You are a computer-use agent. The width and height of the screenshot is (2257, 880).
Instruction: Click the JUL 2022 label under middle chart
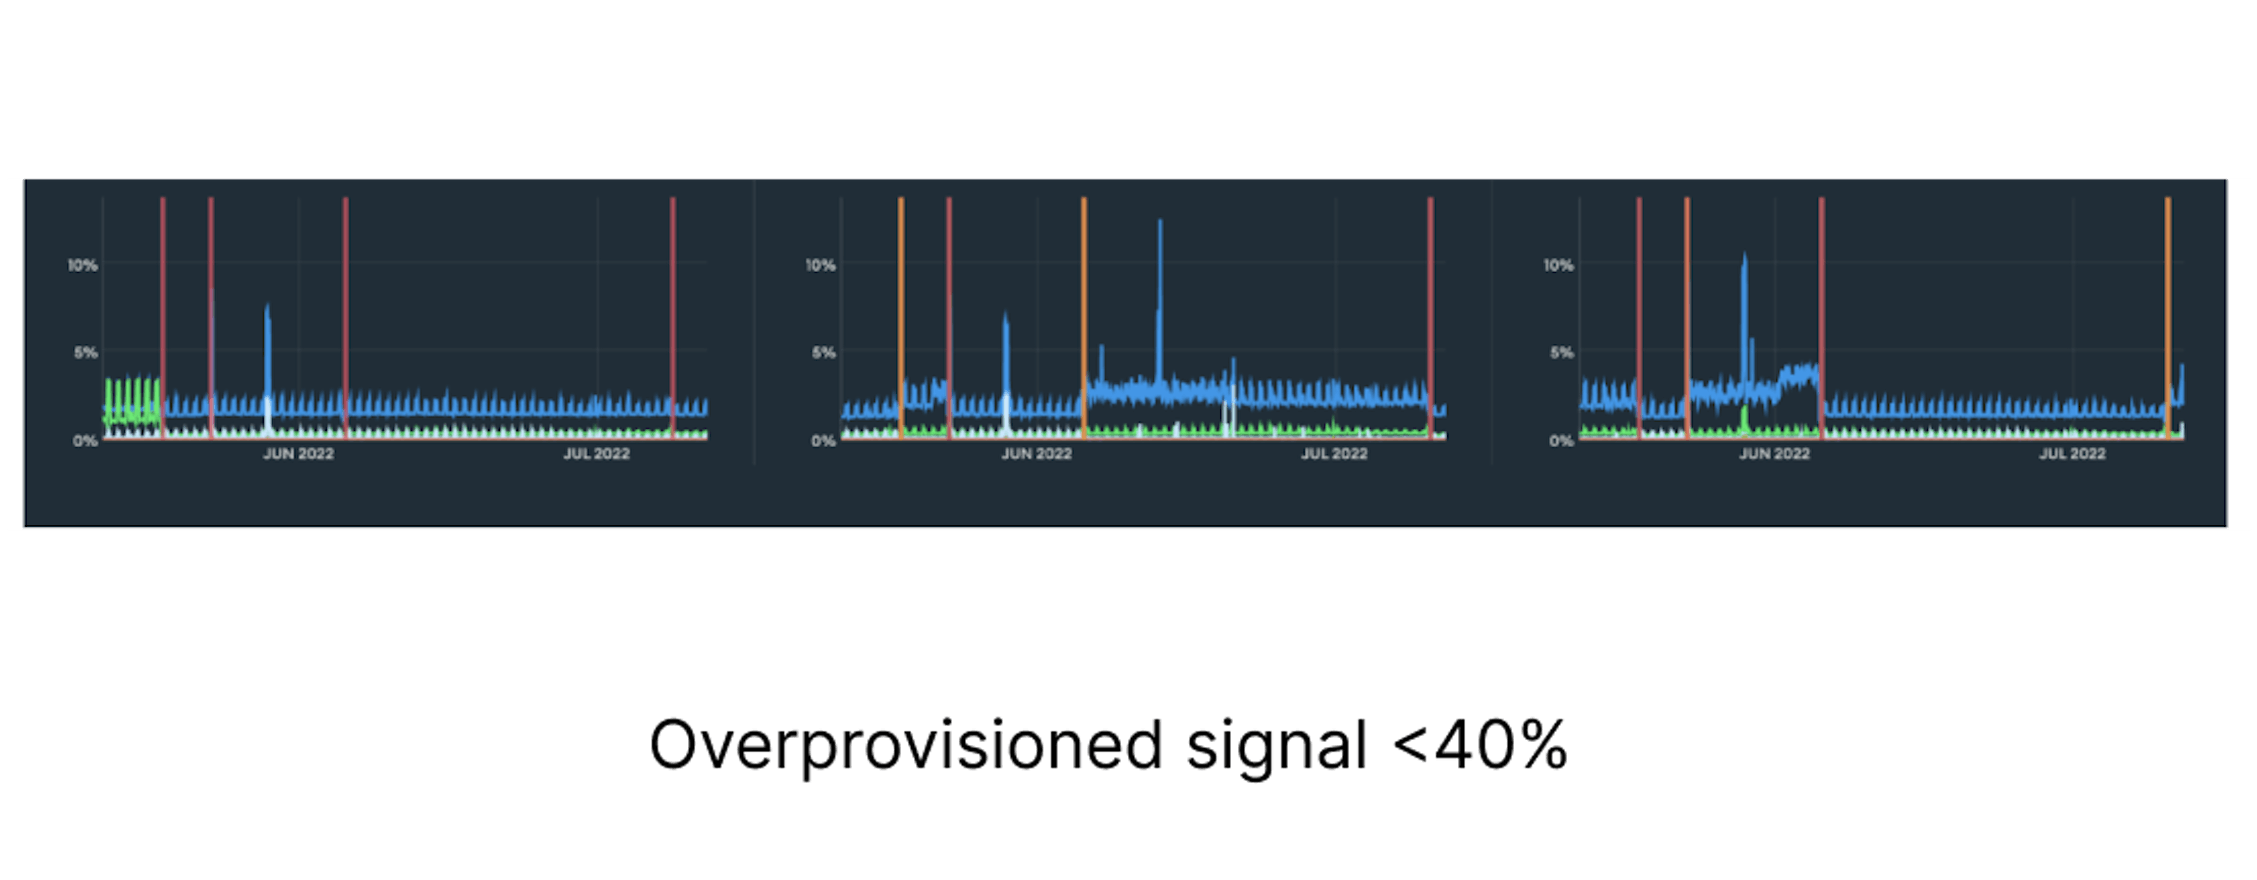[x=1334, y=454]
